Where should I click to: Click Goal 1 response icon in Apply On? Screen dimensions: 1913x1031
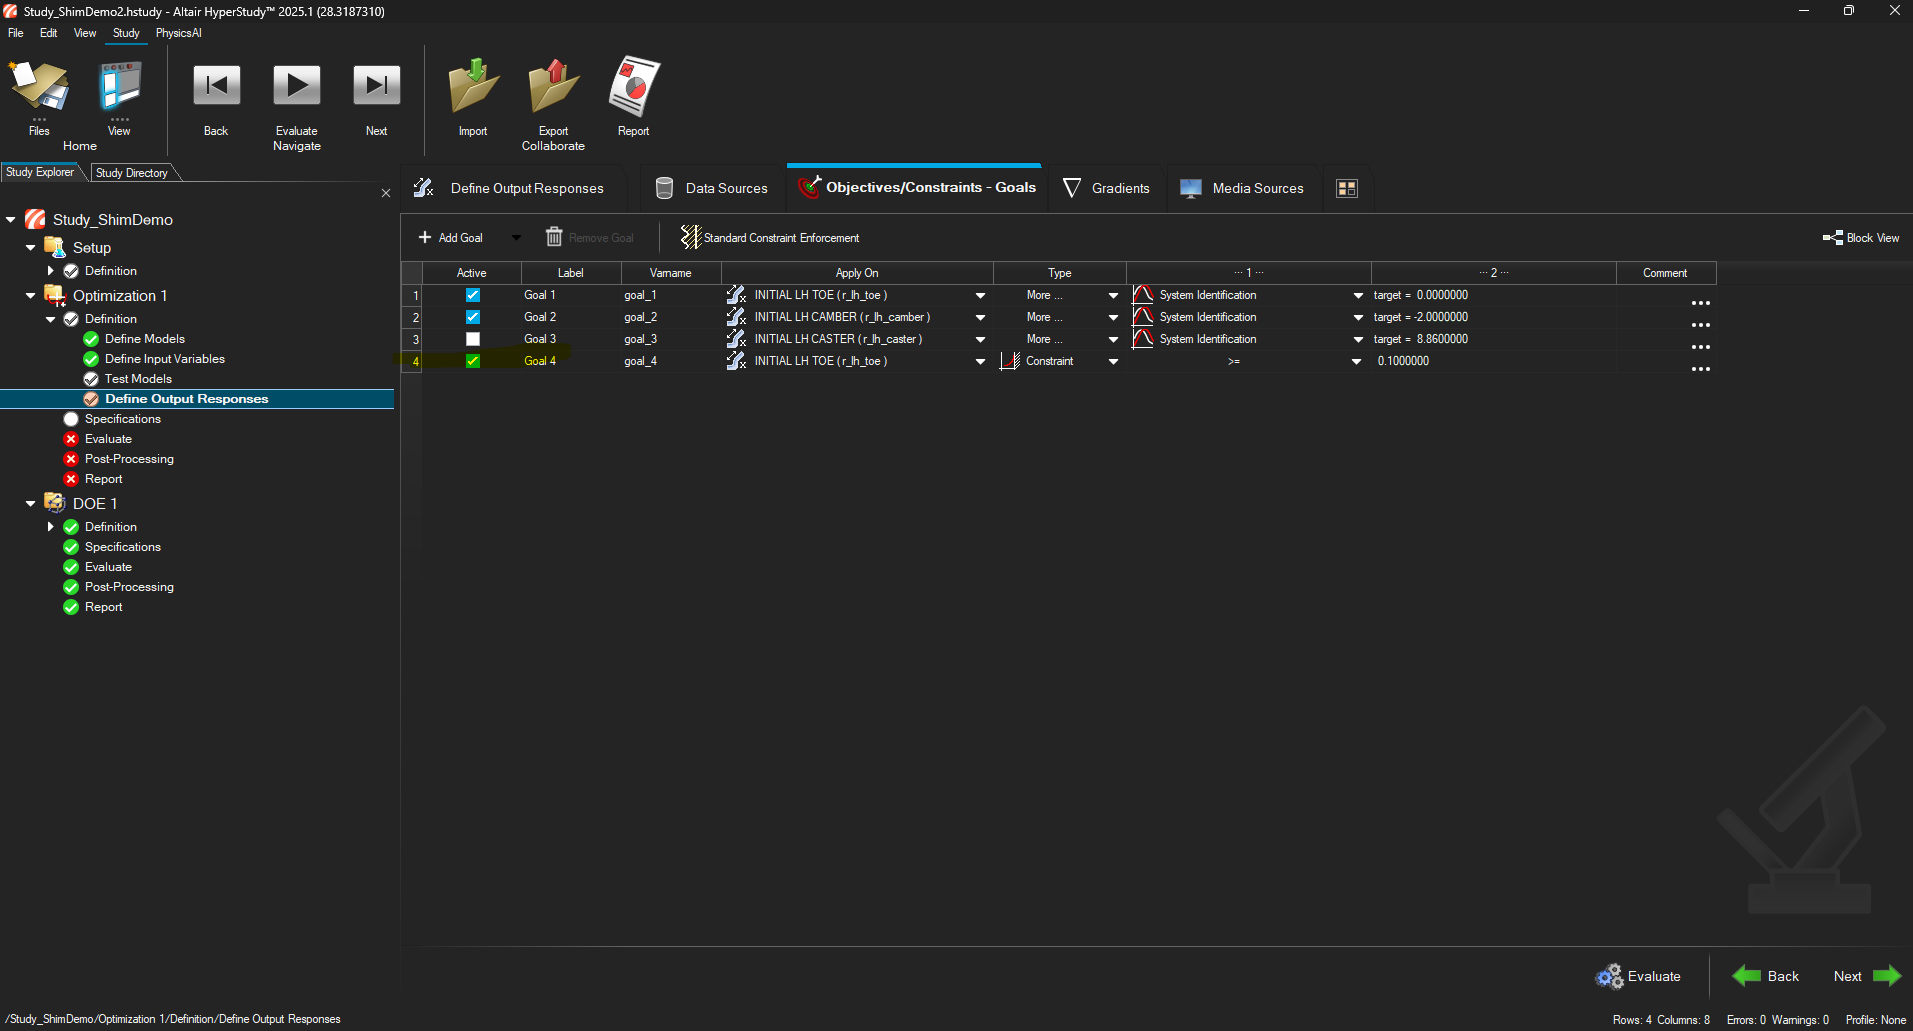(x=736, y=295)
